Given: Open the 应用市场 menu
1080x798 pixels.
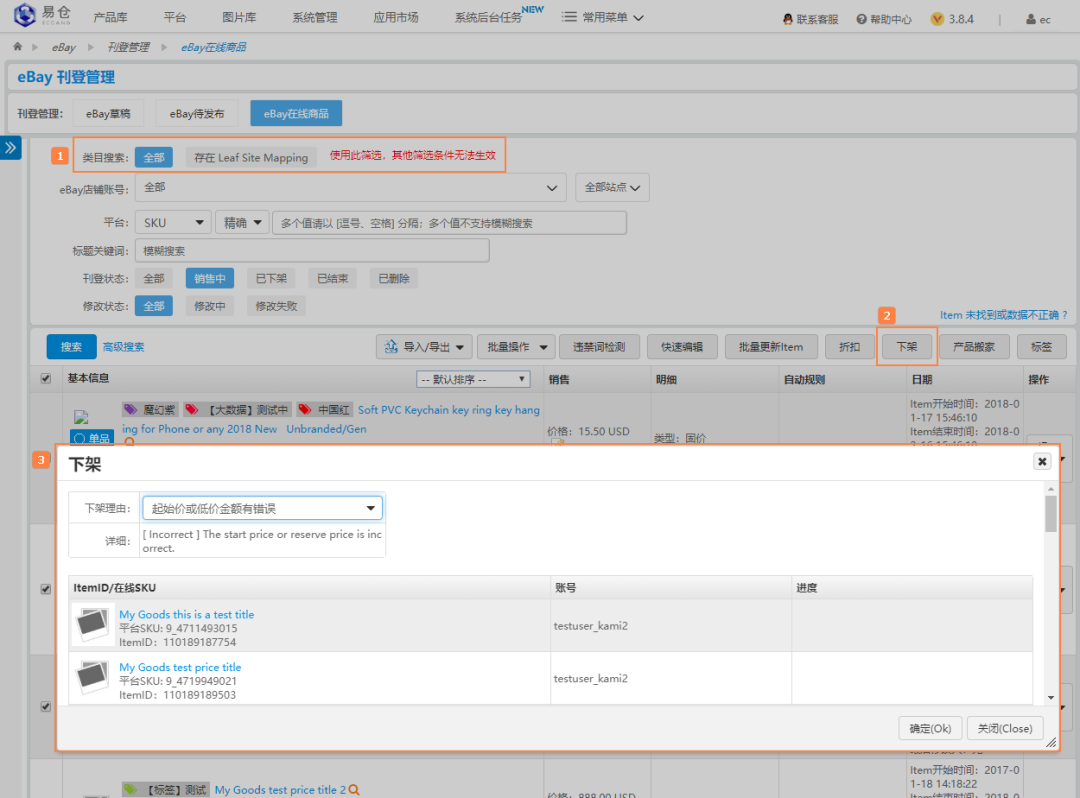Looking at the screenshot, I should tap(396, 17).
